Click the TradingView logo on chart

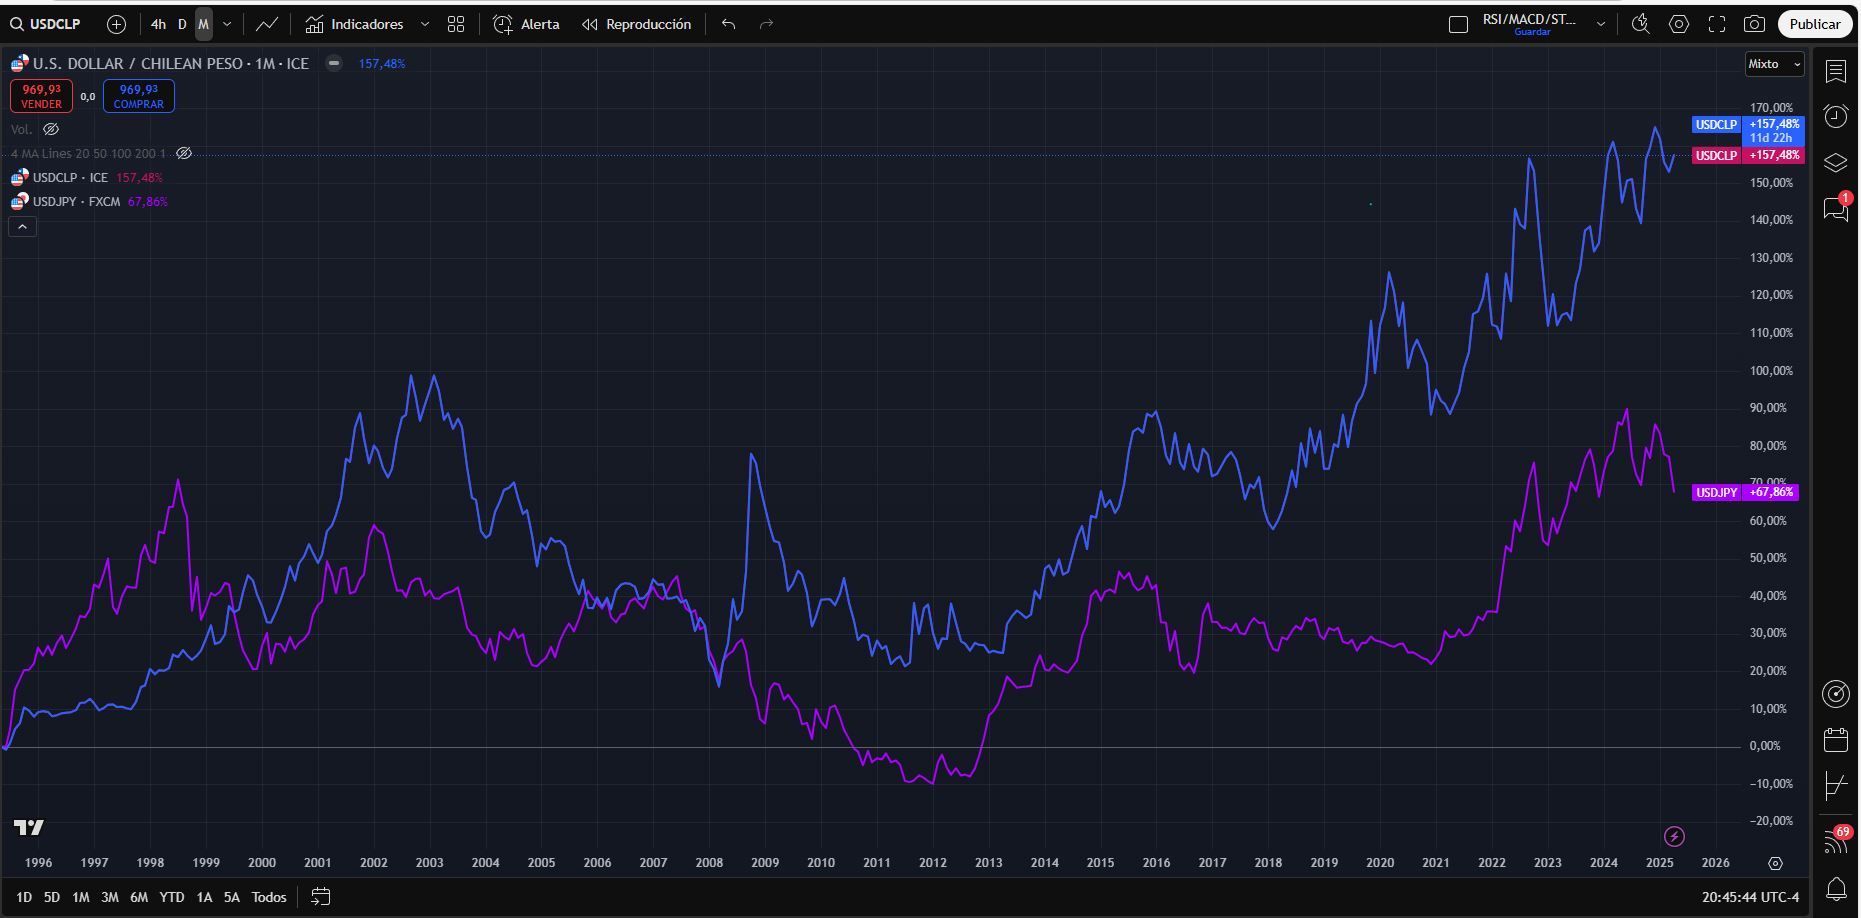(x=29, y=827)
